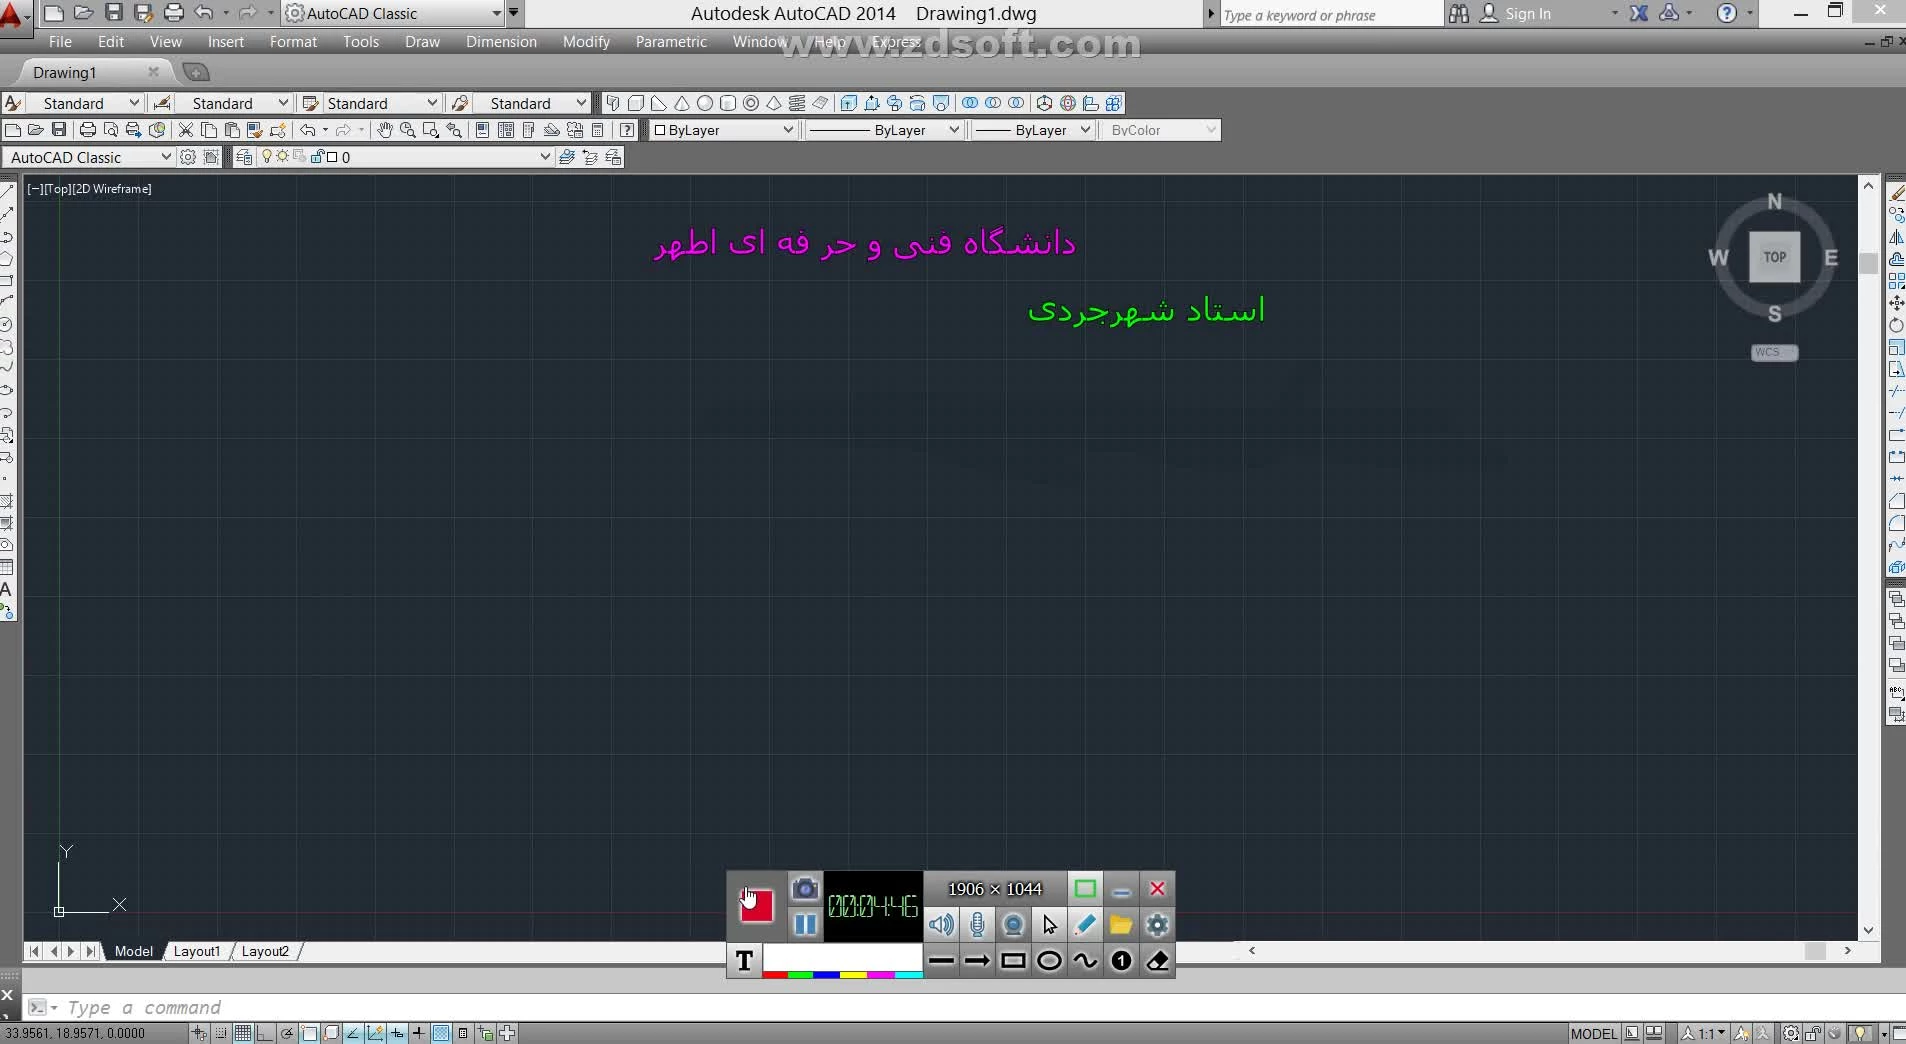The height and width of the screenshot is (1044, 1906).
Task: Open the Text Style Standard dropdown
Action: 134,103
